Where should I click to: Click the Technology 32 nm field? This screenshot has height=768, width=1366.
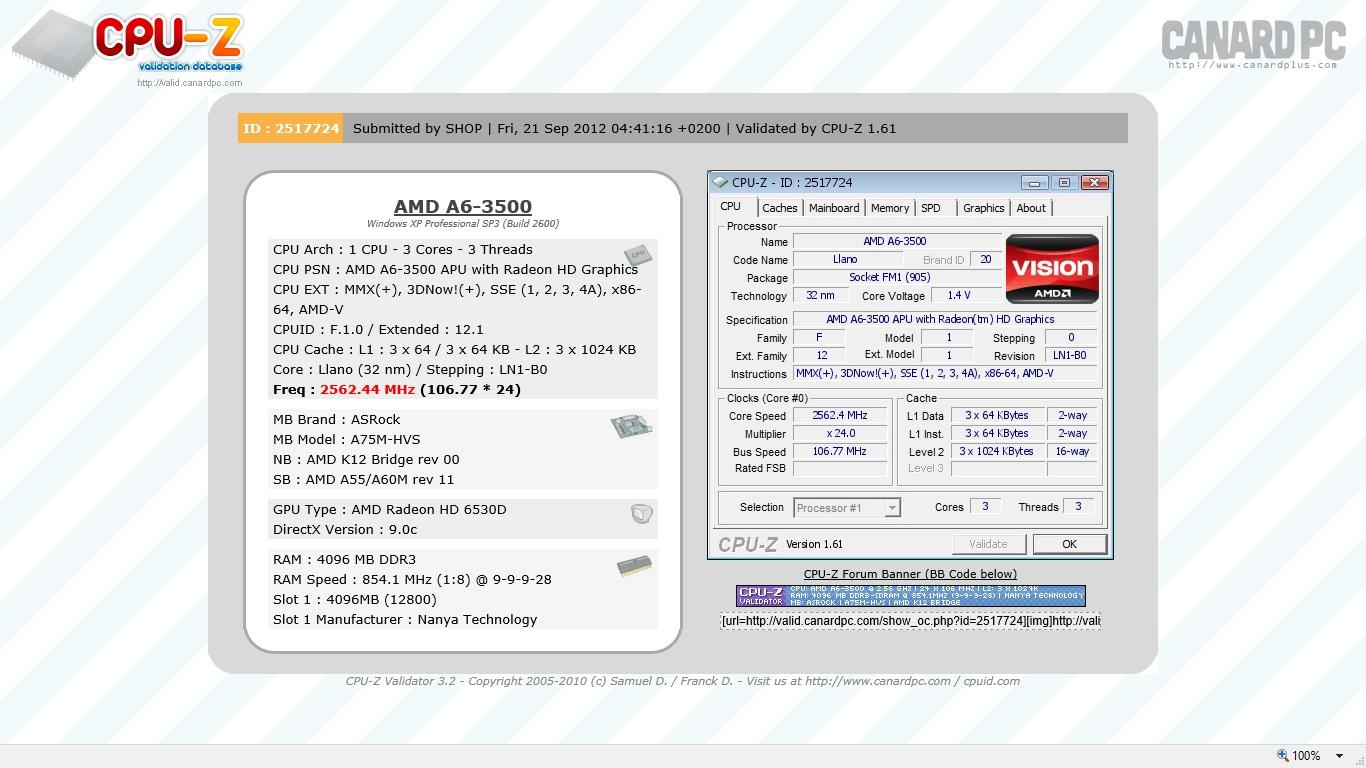click(x=820, y=296)
